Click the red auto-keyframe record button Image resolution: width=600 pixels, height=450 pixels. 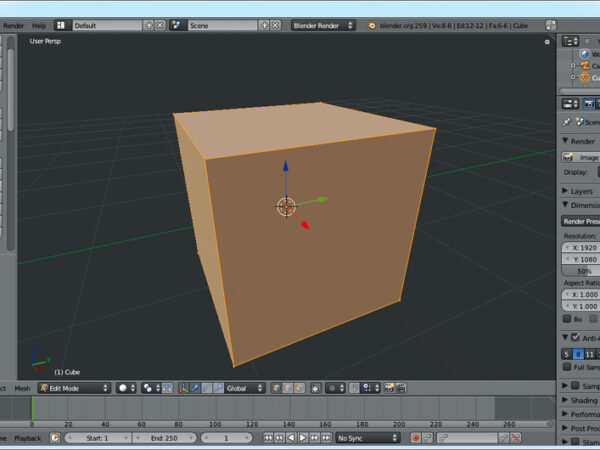coord(415,438)
